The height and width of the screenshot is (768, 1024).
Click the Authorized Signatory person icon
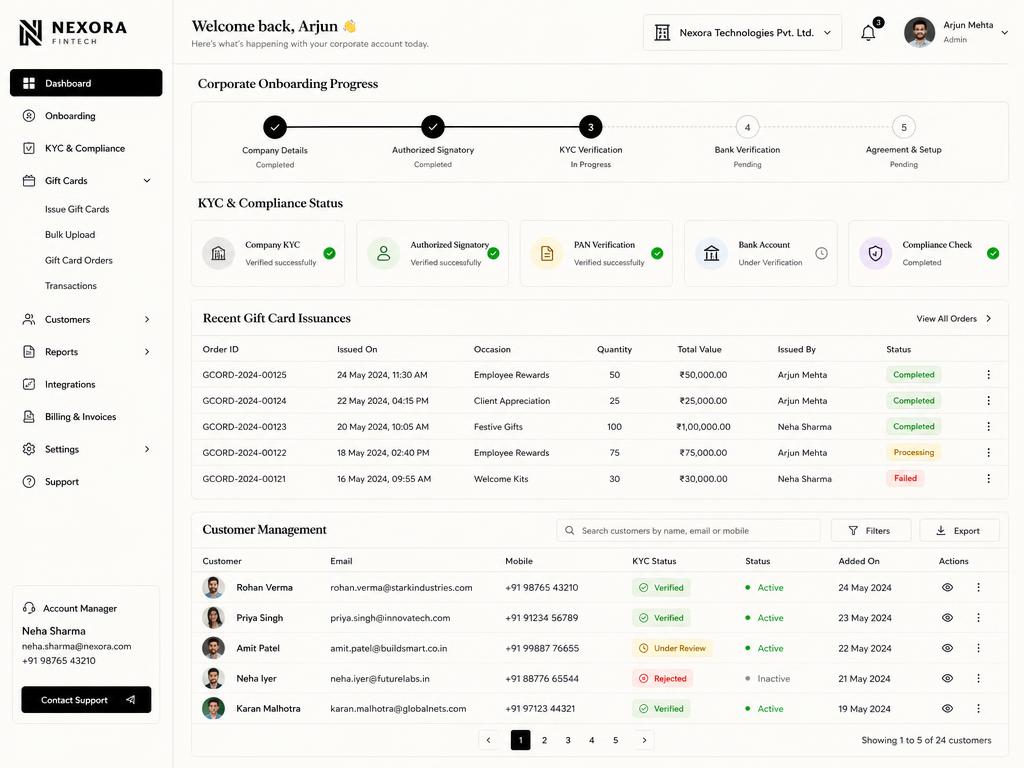coord(383,253)
